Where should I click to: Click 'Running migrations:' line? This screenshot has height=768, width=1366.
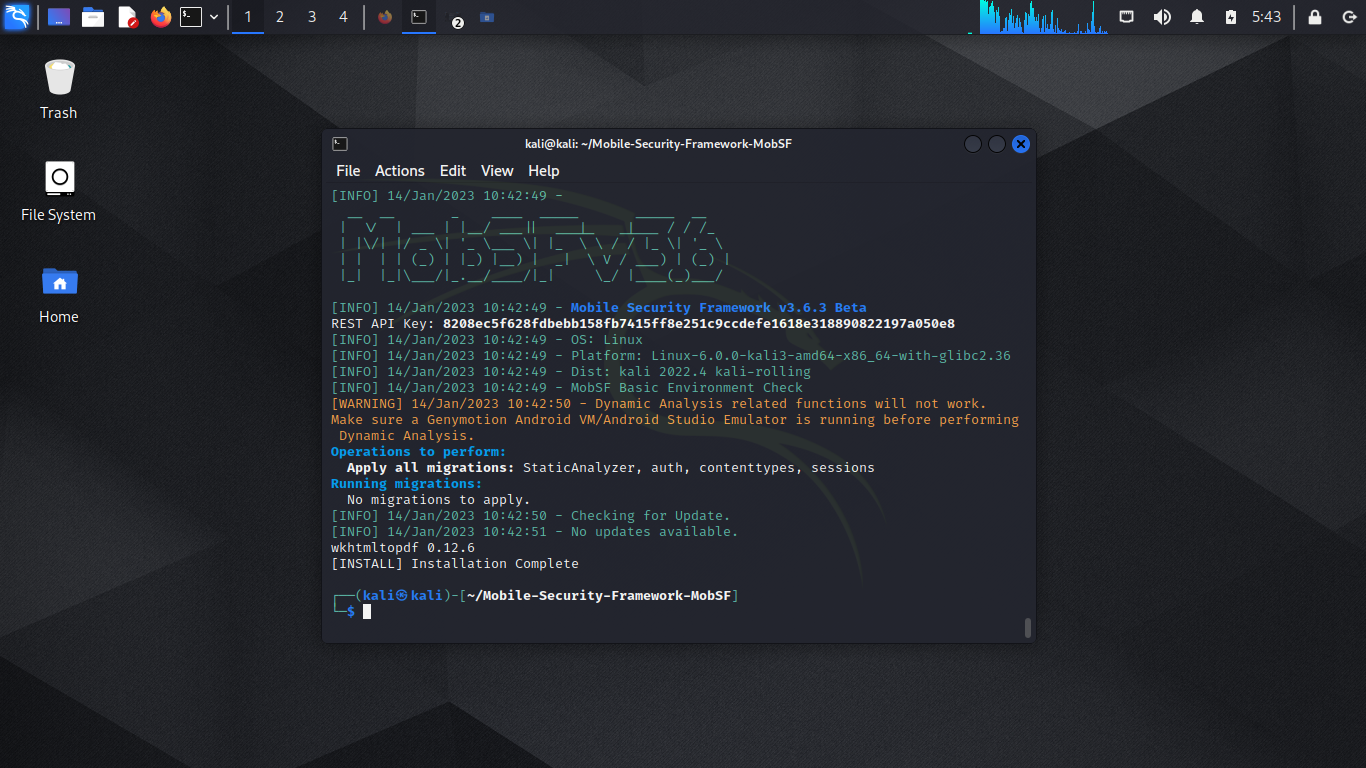click(x=407, y=484)
